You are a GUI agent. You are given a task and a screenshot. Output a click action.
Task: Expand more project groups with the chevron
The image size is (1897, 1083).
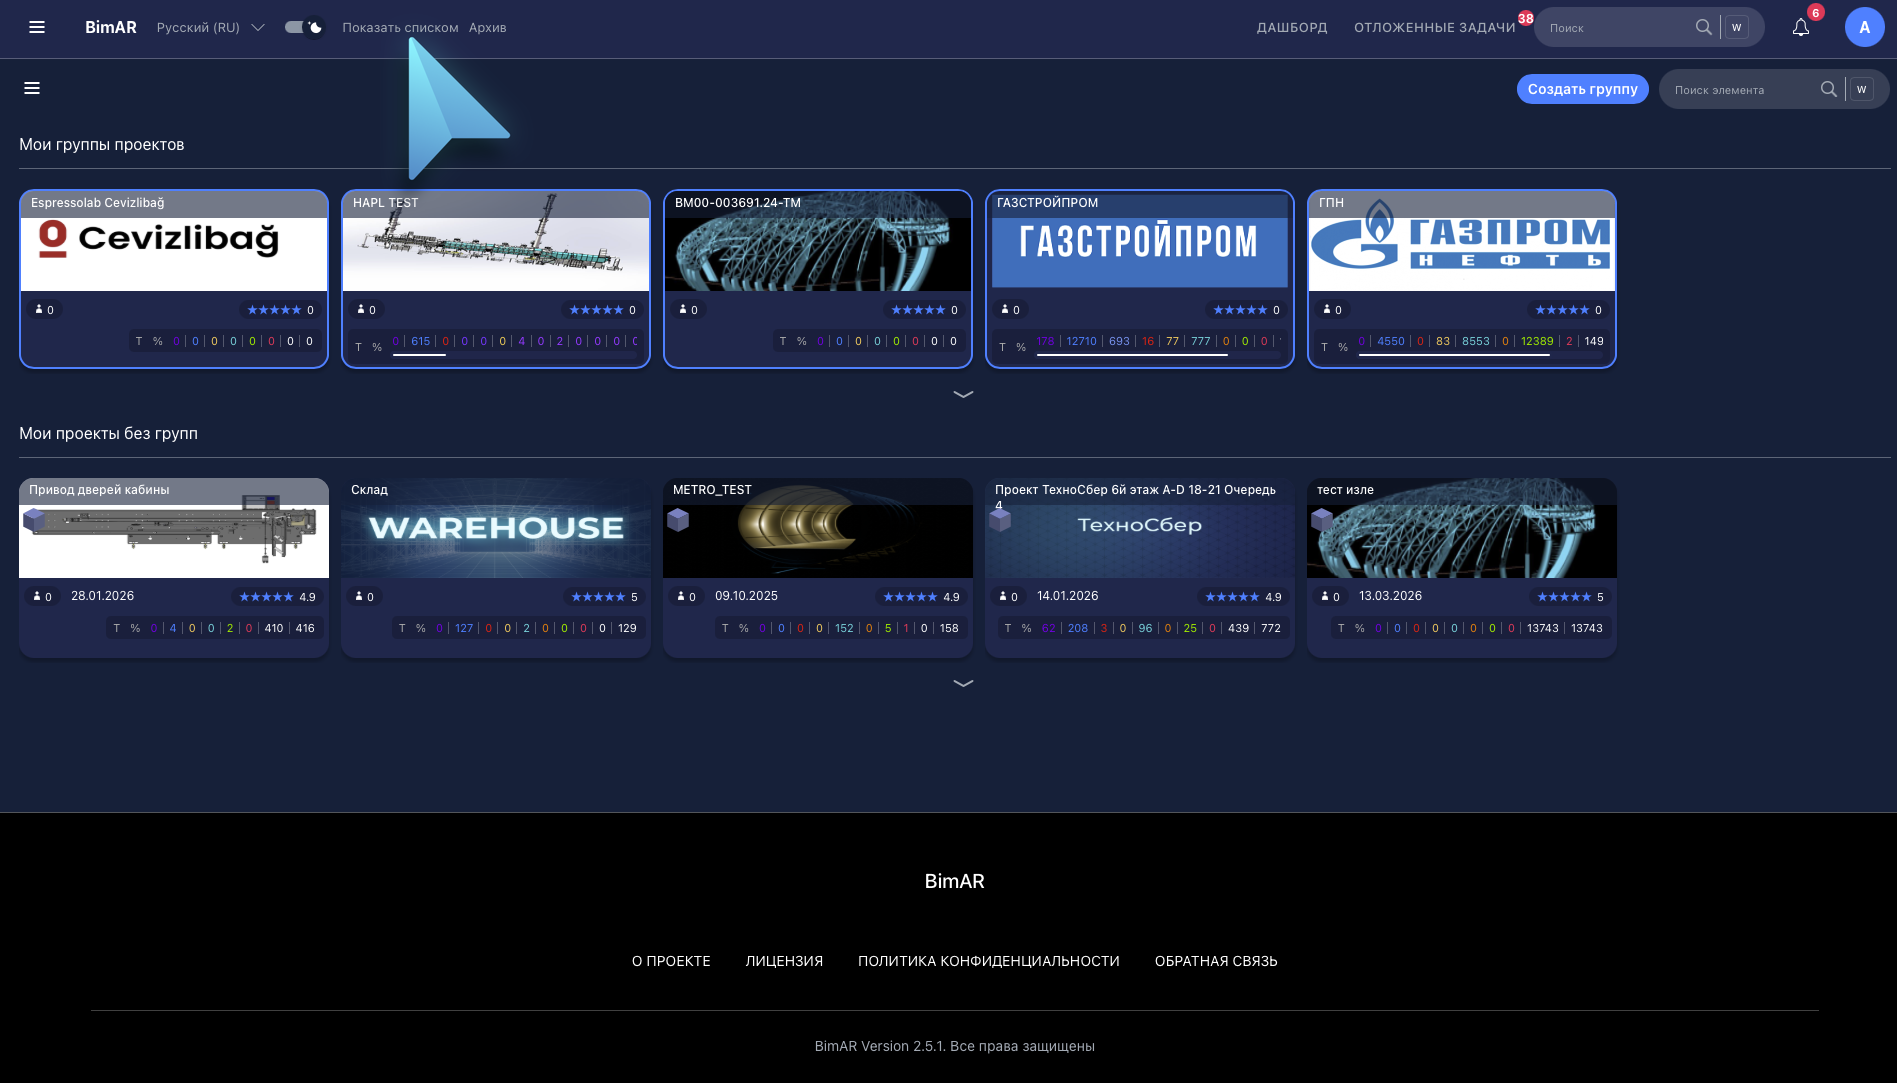point(963,394)
